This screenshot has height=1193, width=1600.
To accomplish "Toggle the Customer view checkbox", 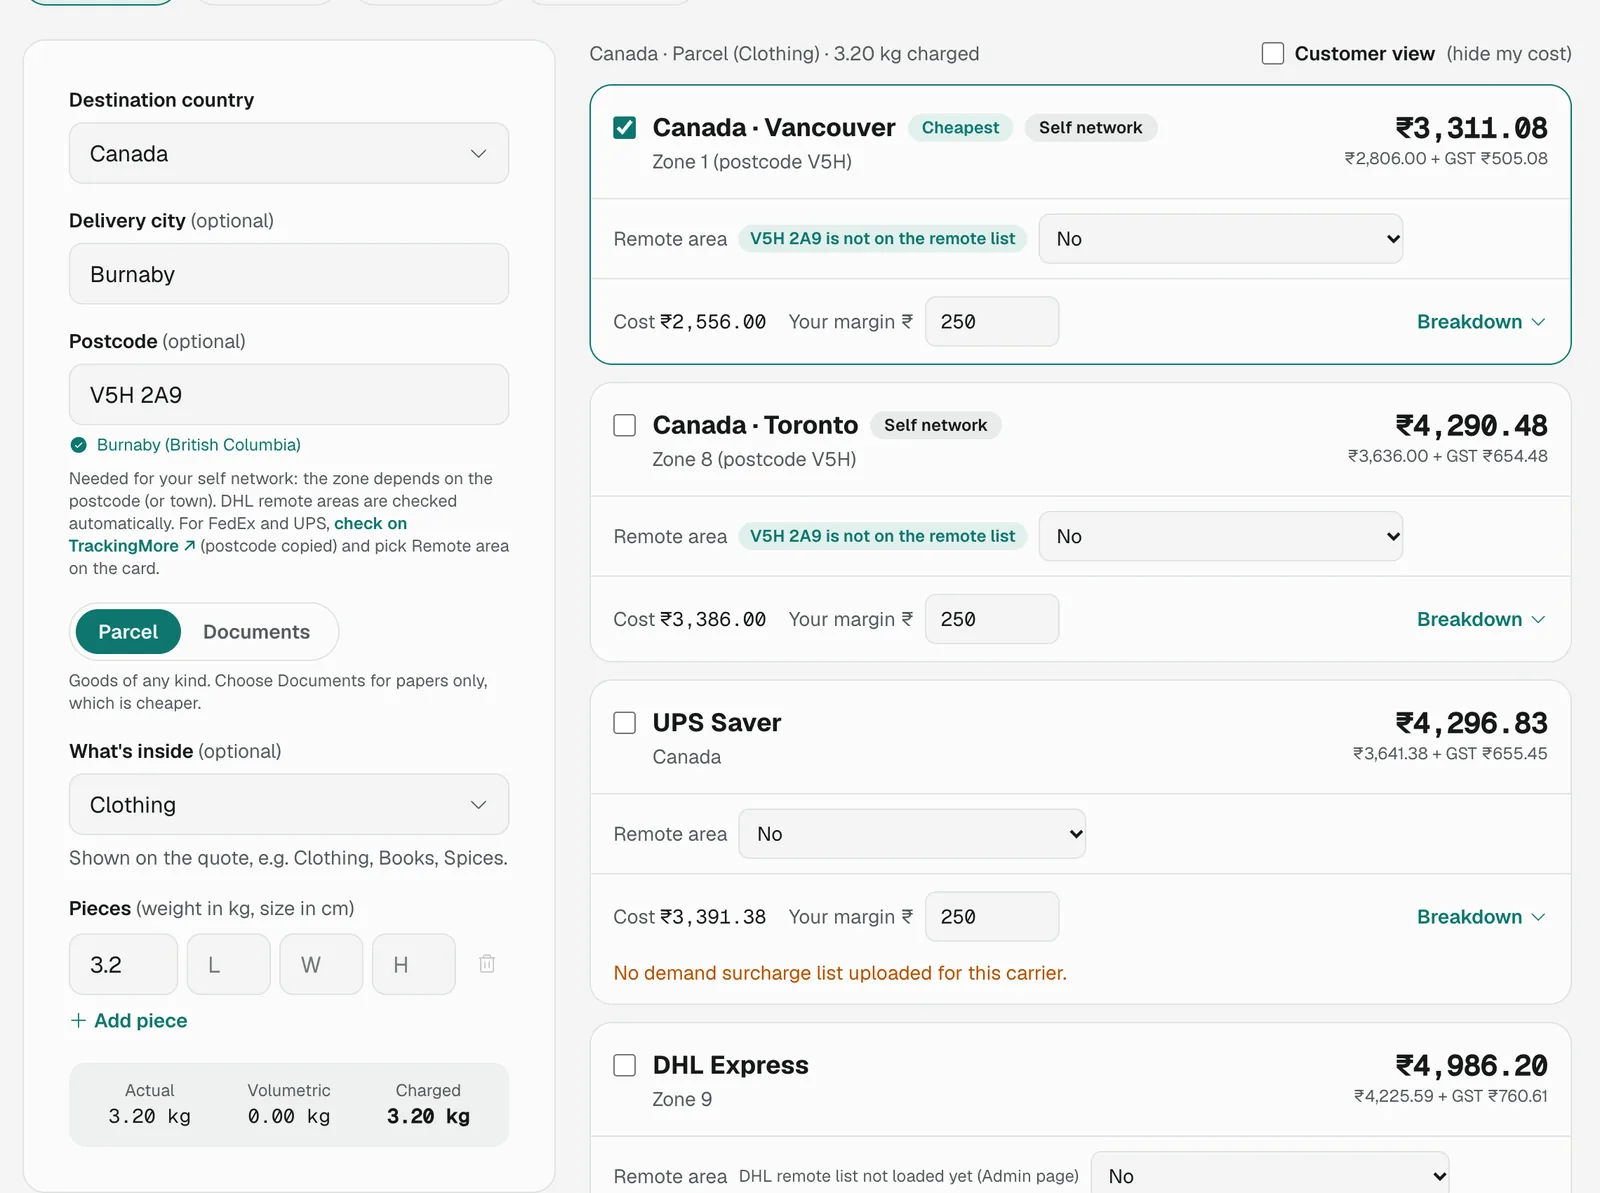I will point(1273,53).
